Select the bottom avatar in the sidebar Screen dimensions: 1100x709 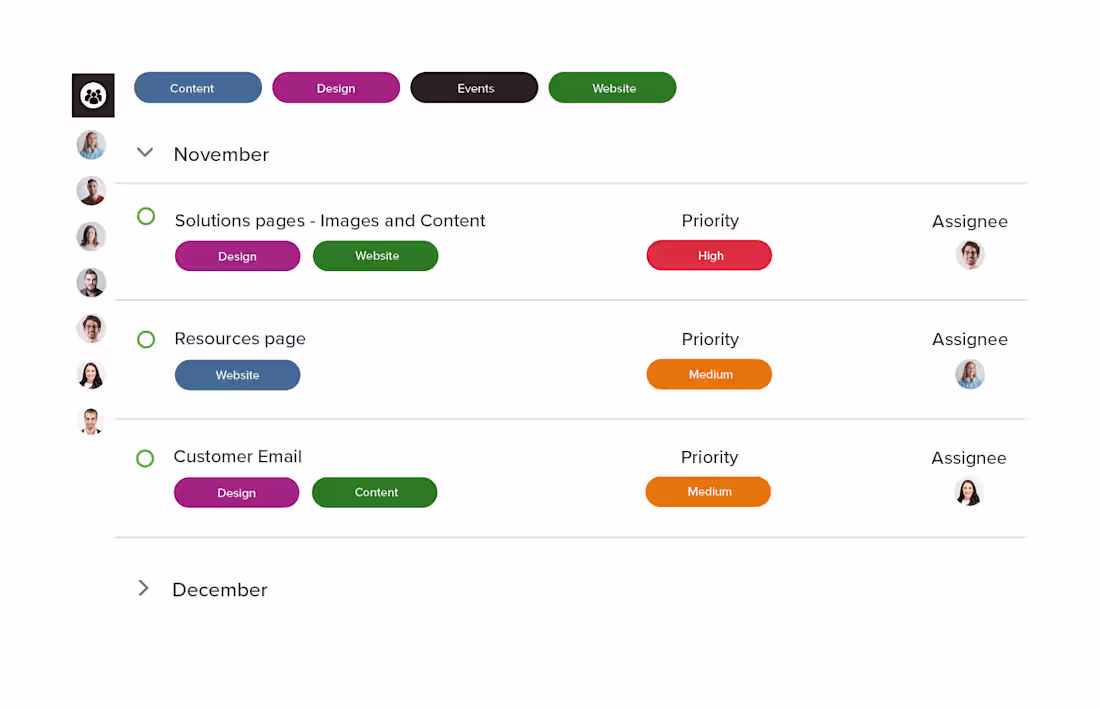[x=91, y=421]
